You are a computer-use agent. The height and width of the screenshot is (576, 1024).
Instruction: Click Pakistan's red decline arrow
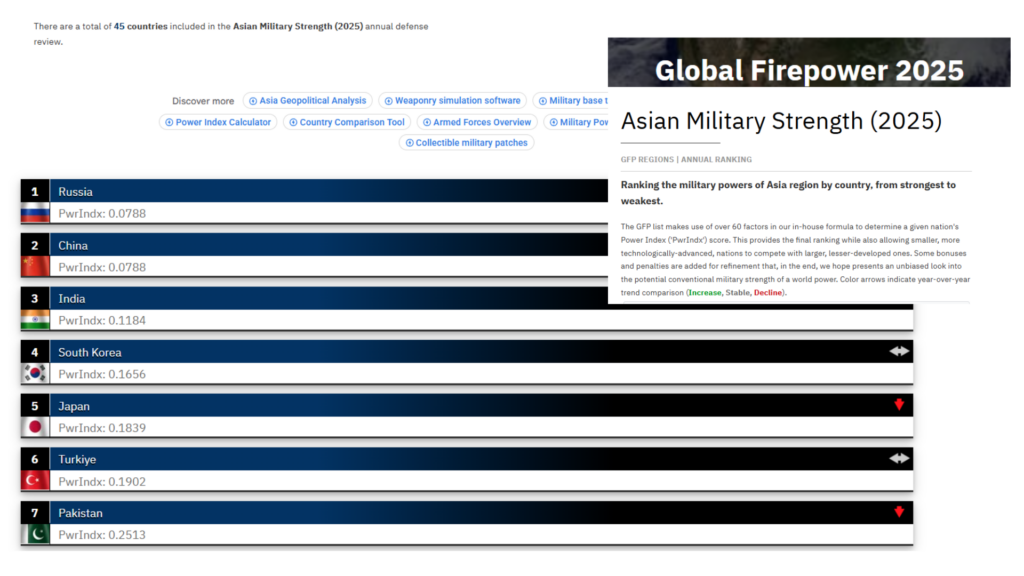(x=899, y=512)
